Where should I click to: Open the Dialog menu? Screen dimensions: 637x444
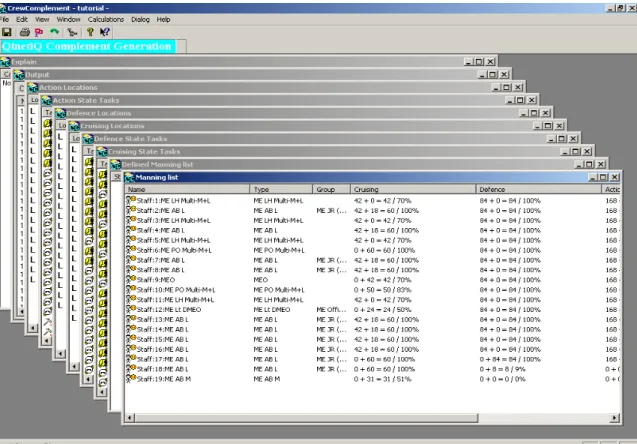tap(140, 19)
